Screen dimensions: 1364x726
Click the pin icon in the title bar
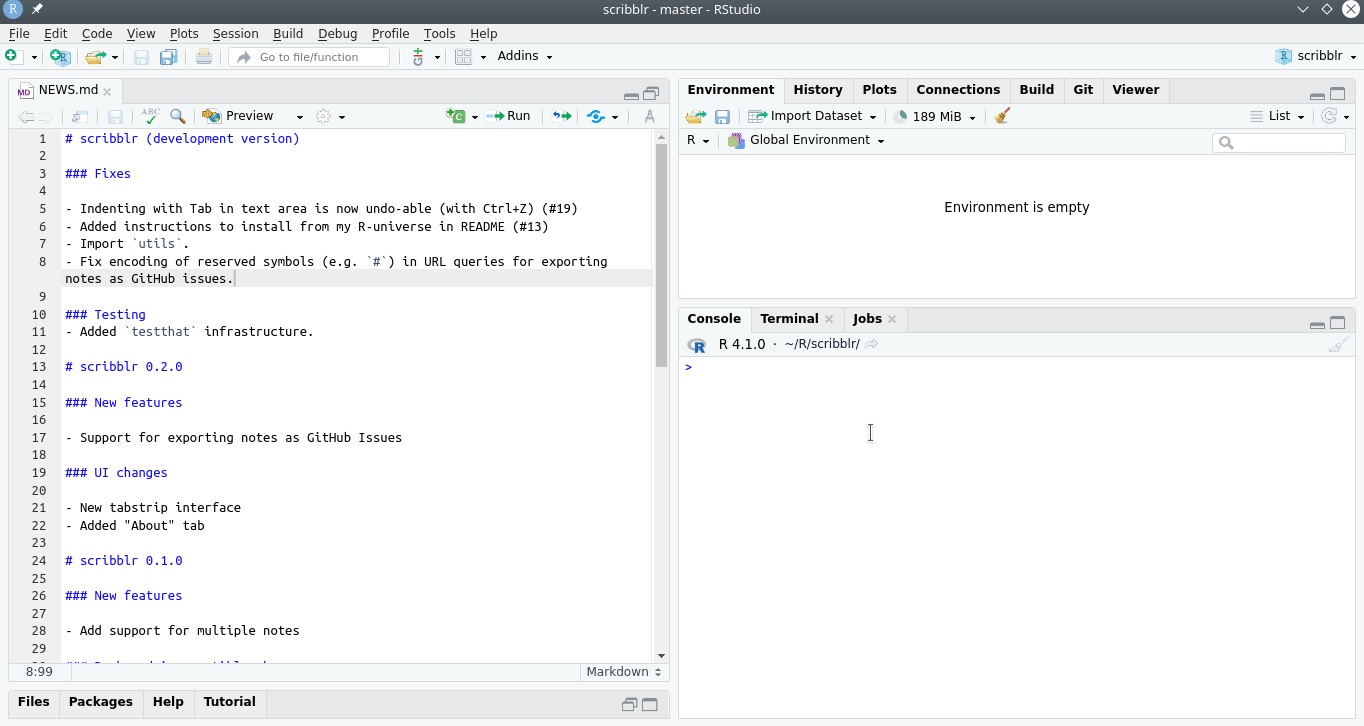(x=37, y=9)
